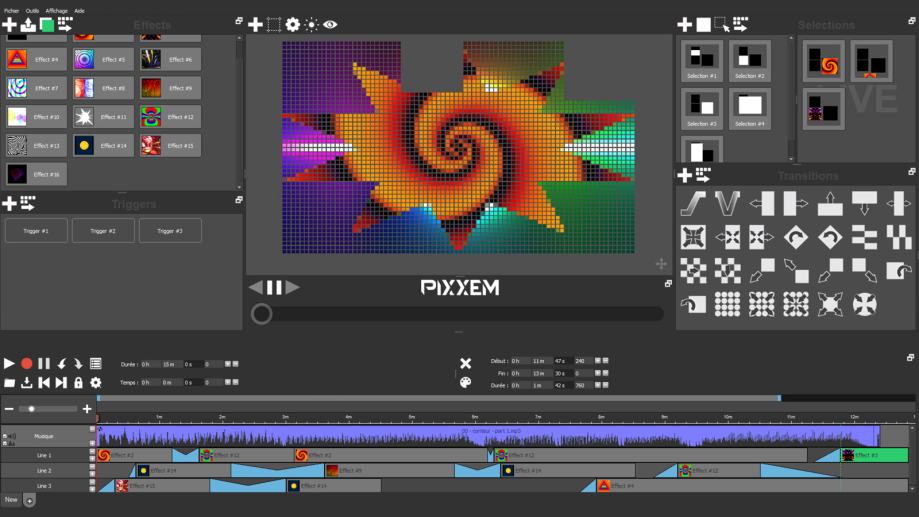Viewport: 919px width, 517px height.
Task: Click the Trigger #2 button
Action: click(x=101, y=231)
